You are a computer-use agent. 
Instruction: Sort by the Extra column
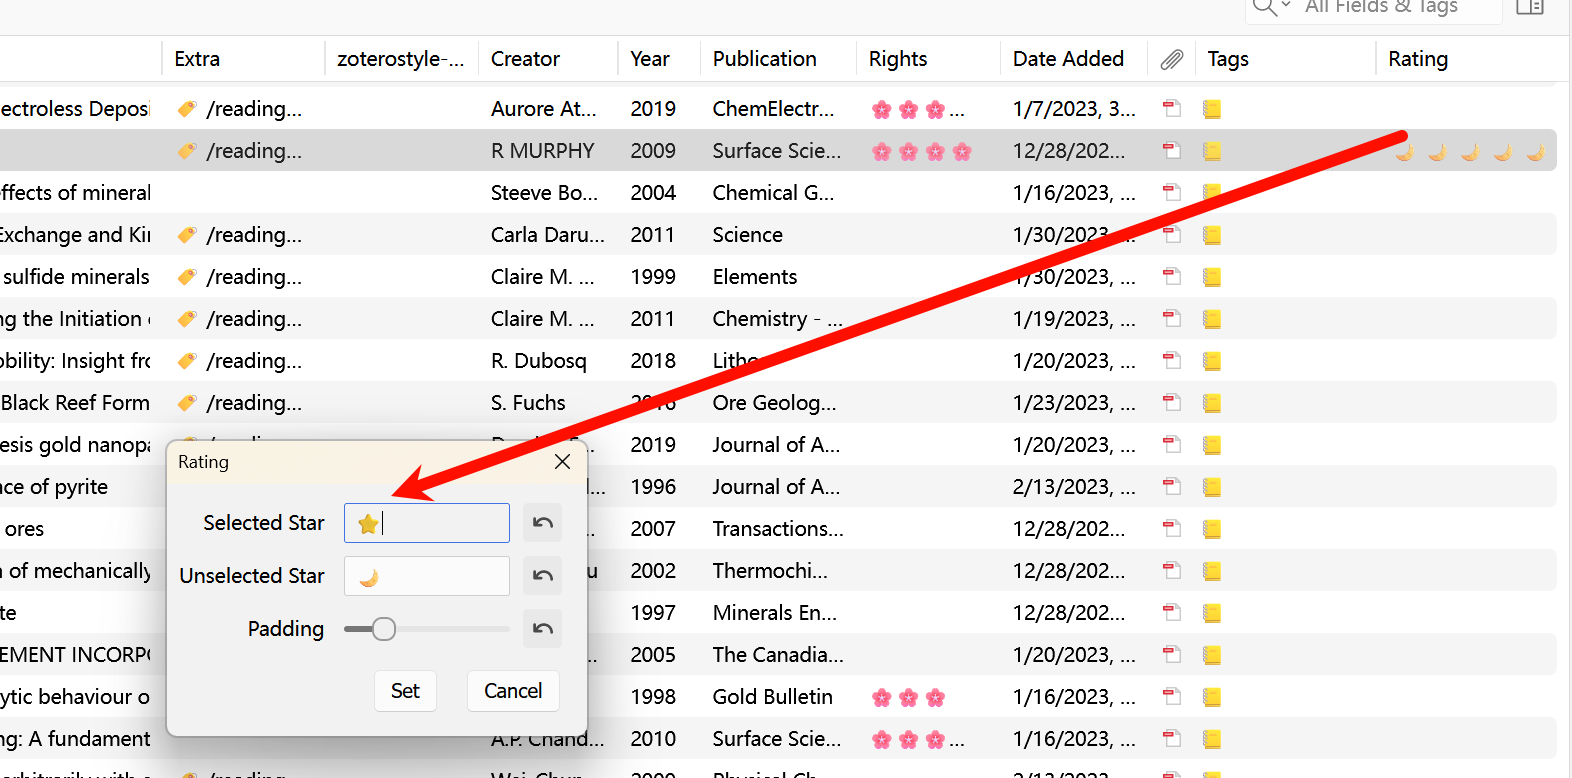(x=197, y=59)
